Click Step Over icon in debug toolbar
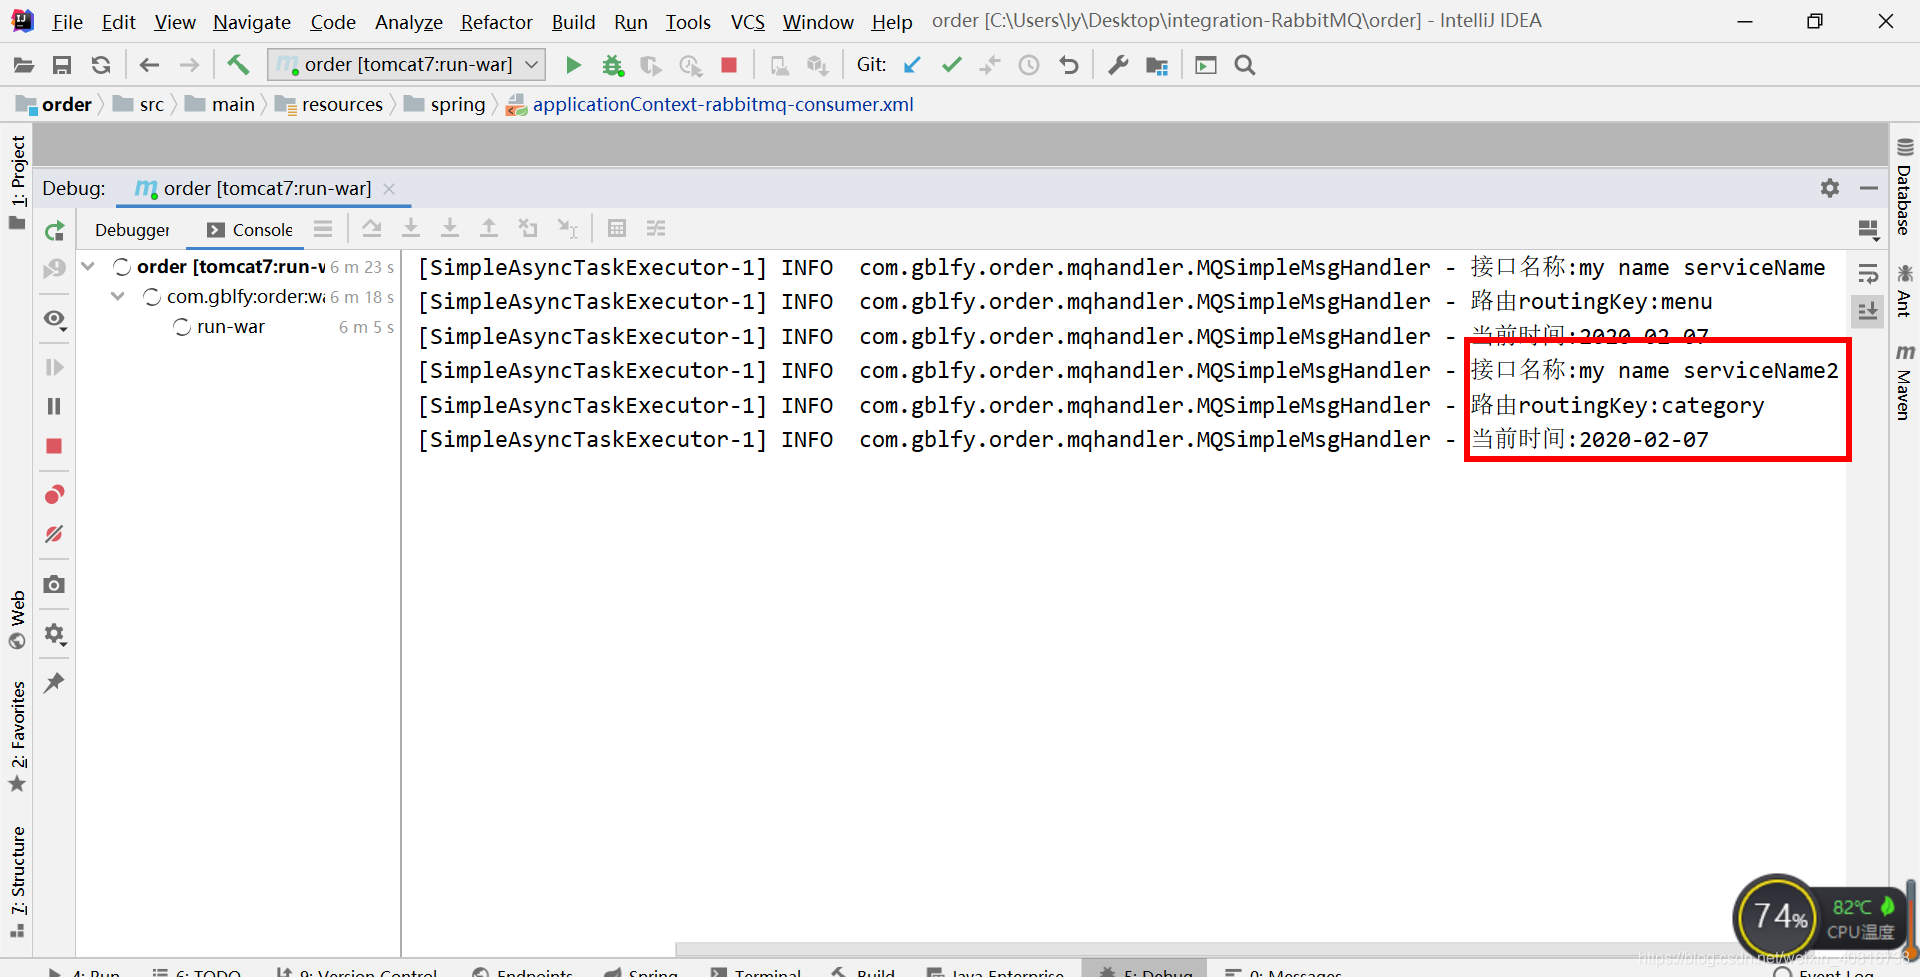This screenshot has height=977, width=1920. [372, 229]
